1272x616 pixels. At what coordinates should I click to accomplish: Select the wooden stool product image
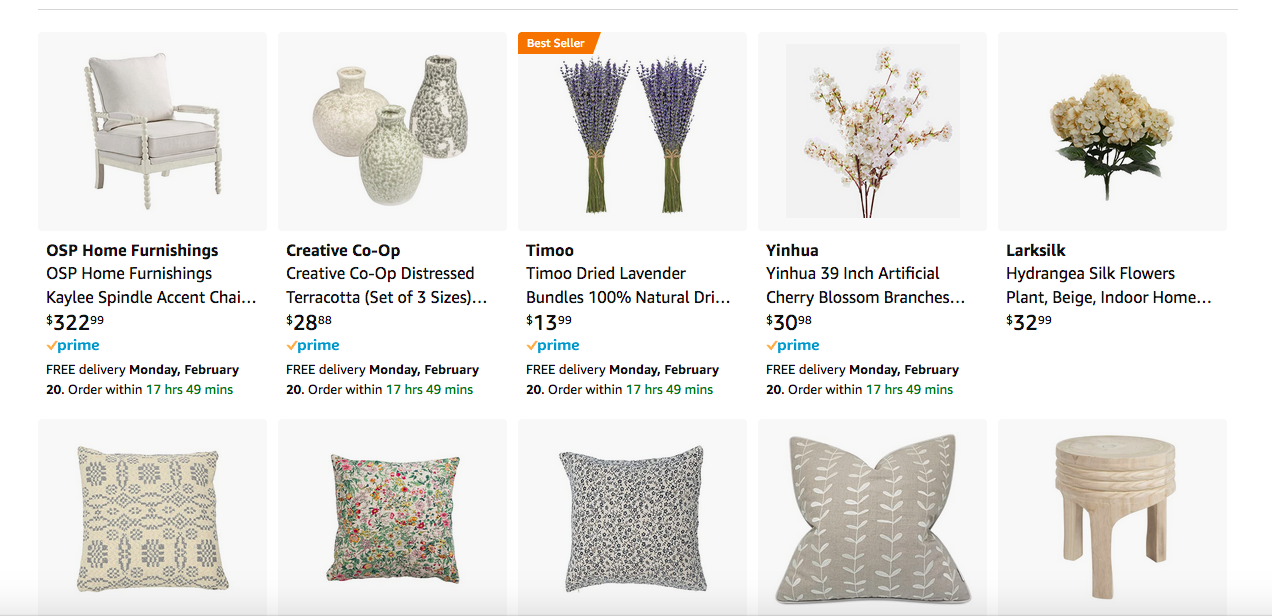click(x=1112, y=517)
